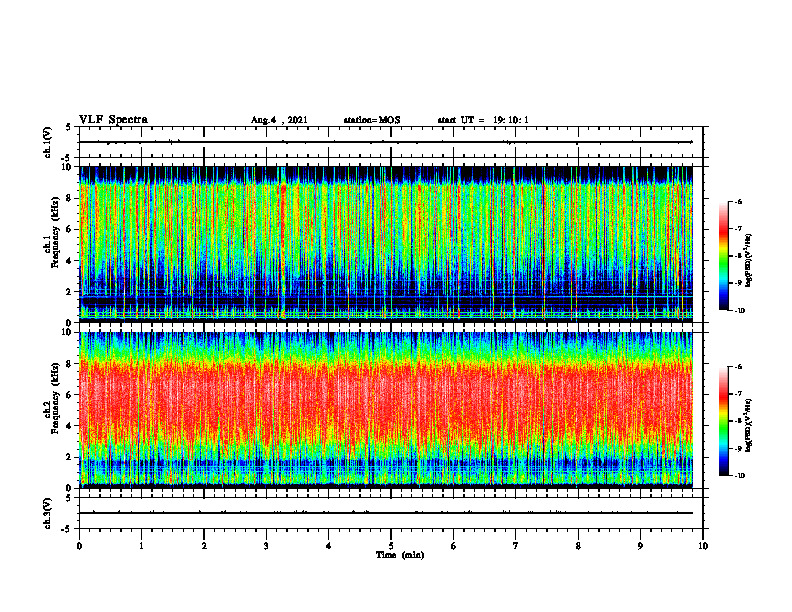Click the "station=MOS" header text
This screenshot has height=612, width=792.
pos(372,120)
